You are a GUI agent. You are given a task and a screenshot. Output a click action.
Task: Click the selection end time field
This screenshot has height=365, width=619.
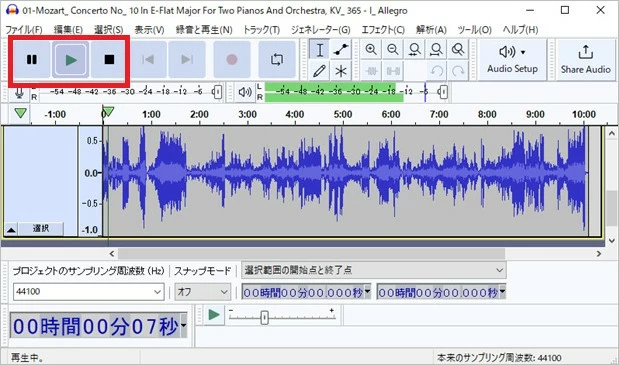click(x=437, y=292)
